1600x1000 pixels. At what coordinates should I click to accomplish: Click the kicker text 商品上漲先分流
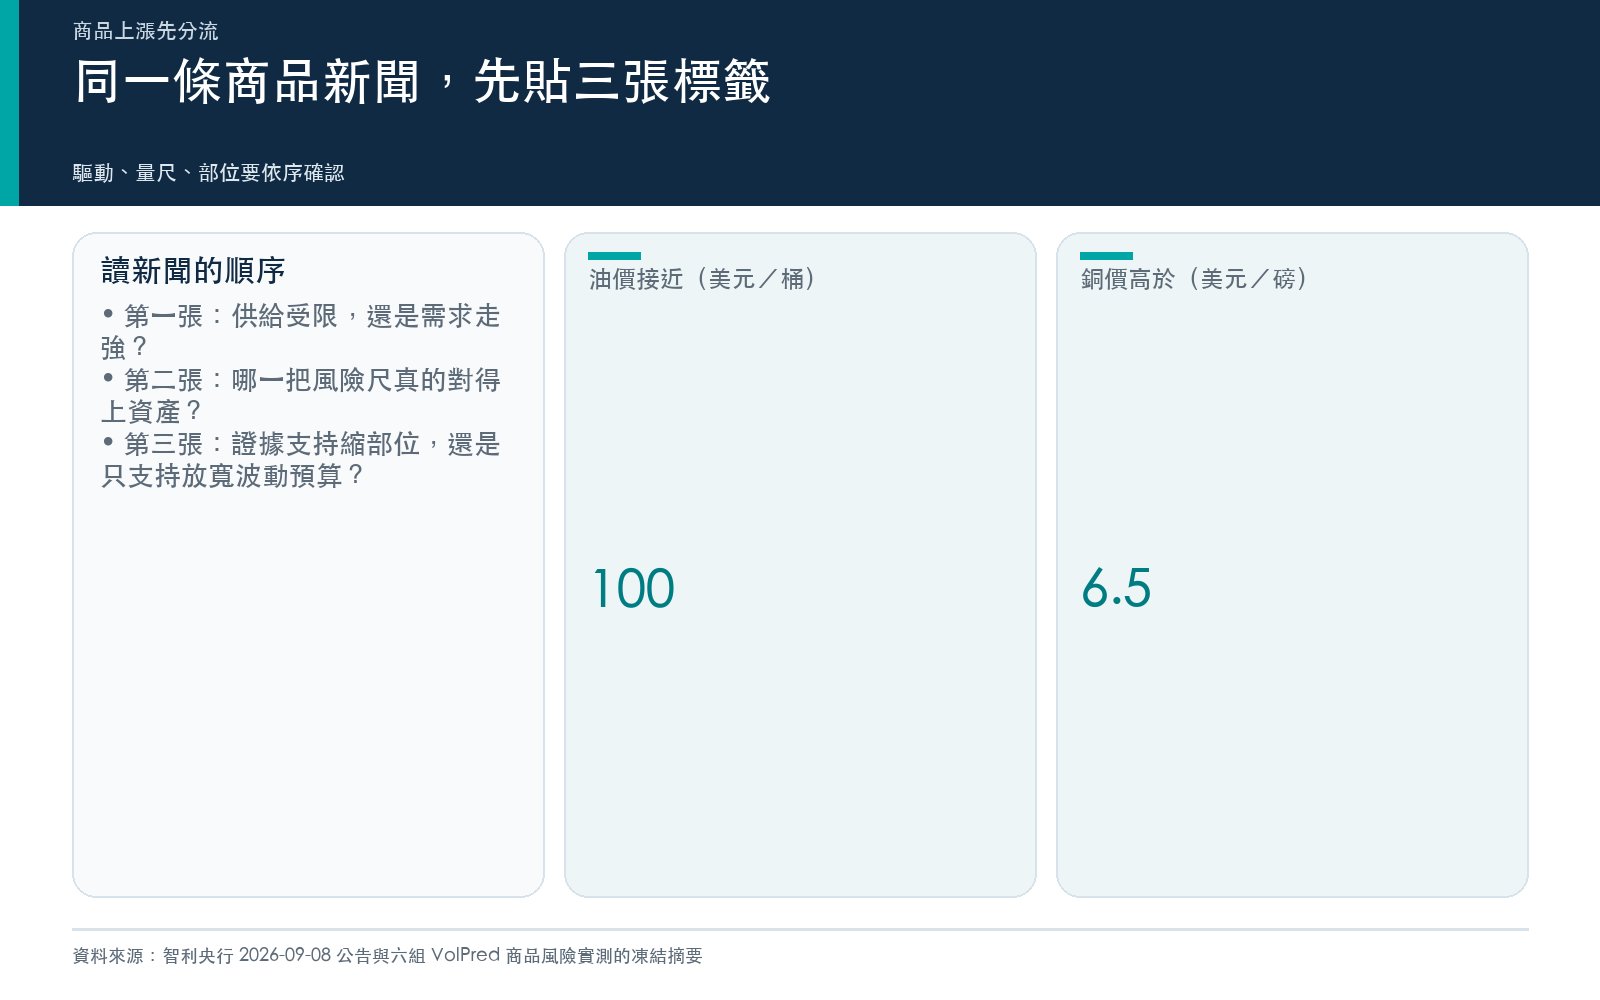click(145, 31)
